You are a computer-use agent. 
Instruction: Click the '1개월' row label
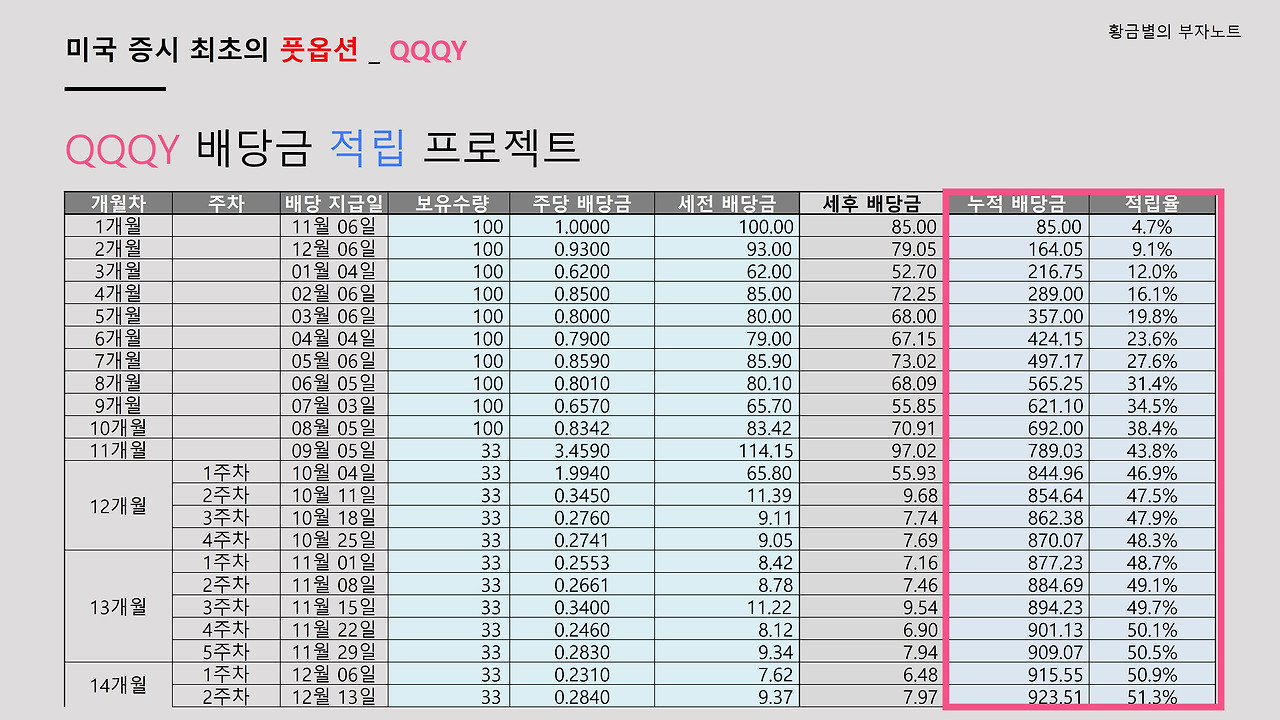pos(118,227)
